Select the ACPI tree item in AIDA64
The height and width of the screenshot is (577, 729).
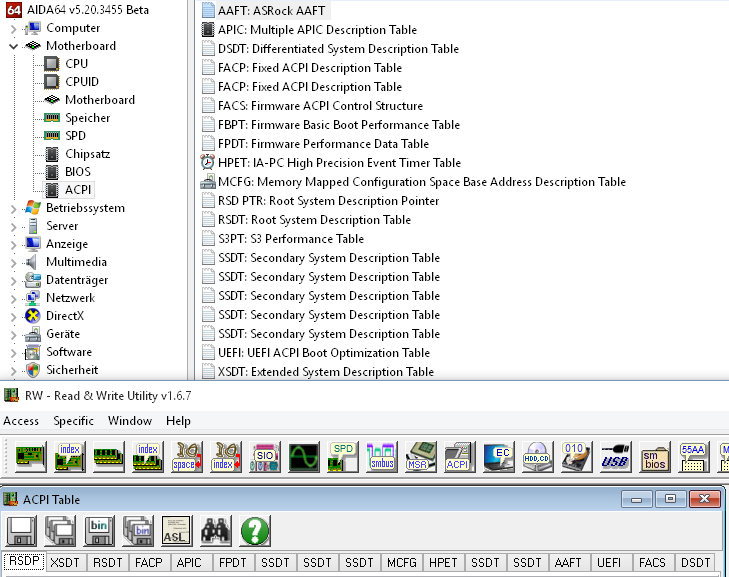point(78,190)
